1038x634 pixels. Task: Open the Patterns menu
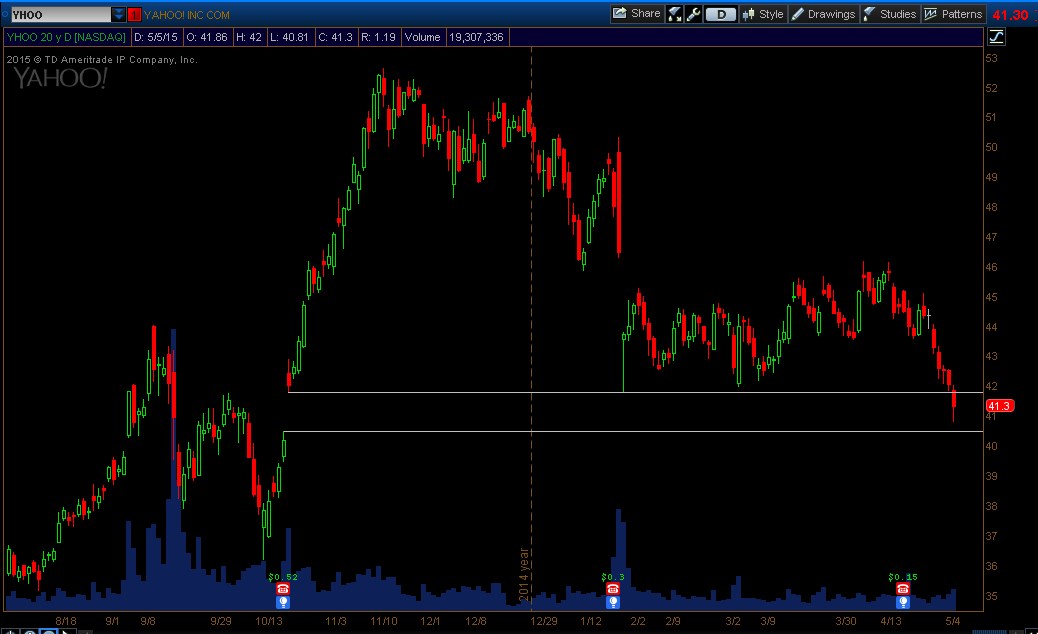click(953, 14)
